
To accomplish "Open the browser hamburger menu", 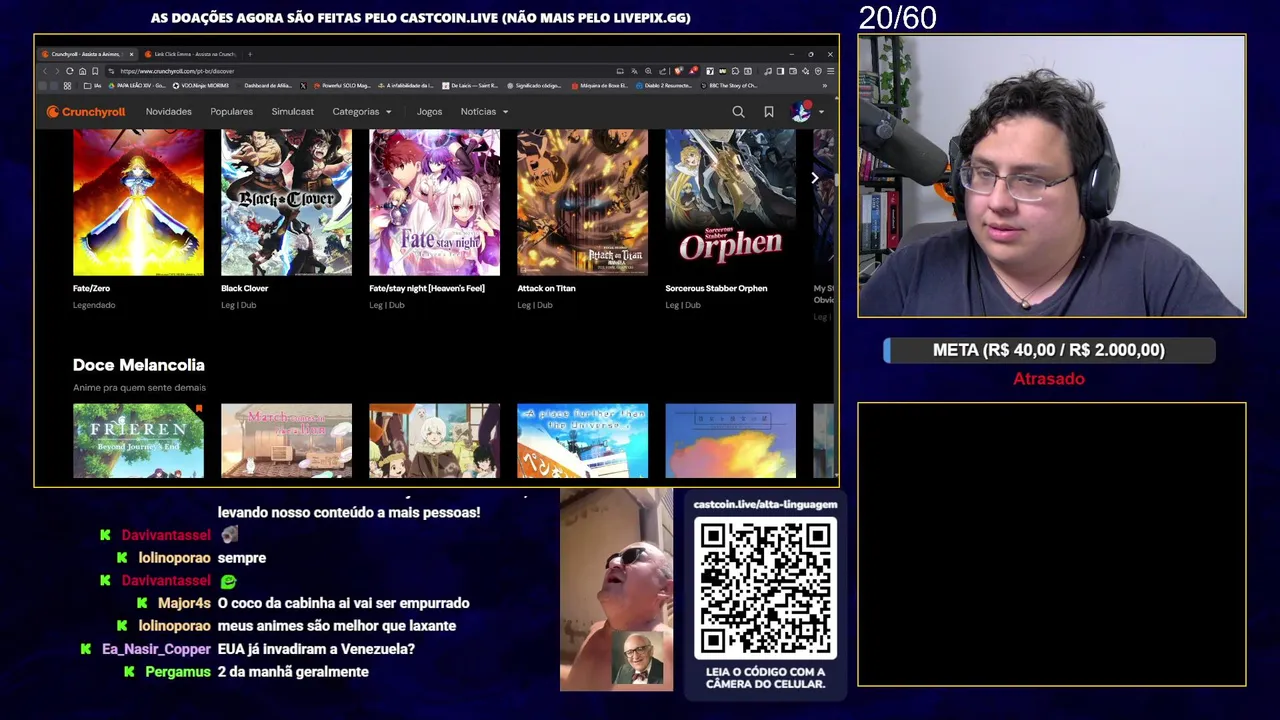I will click(830, 71).
